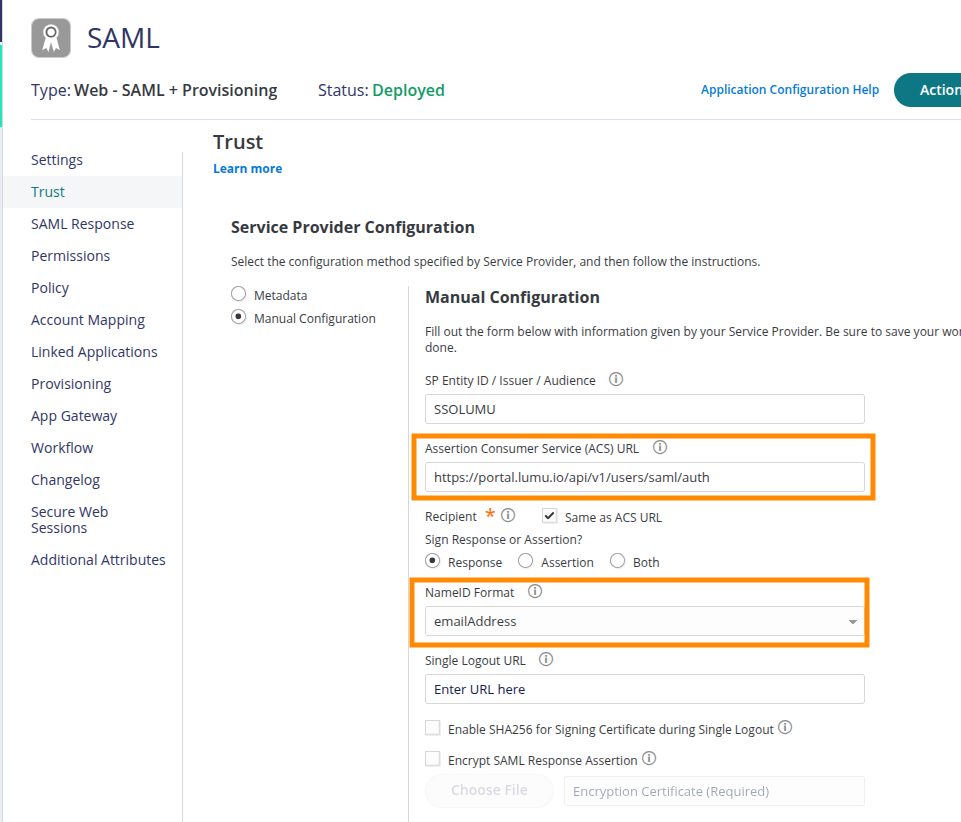Click info icon beside SP Entity ID
The width and height of the screenshot is (961, 822).
point(616,380)
